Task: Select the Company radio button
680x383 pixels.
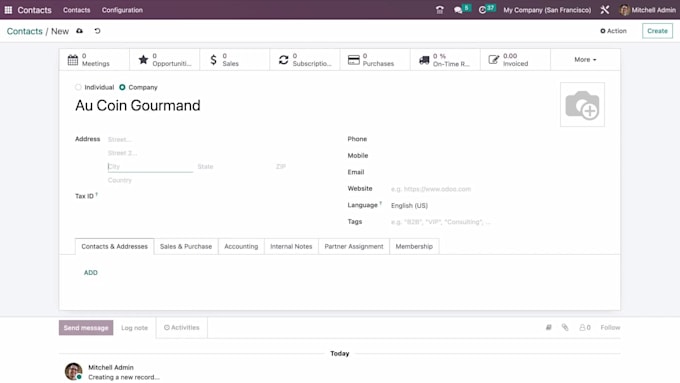Action: tap(122, 87)
